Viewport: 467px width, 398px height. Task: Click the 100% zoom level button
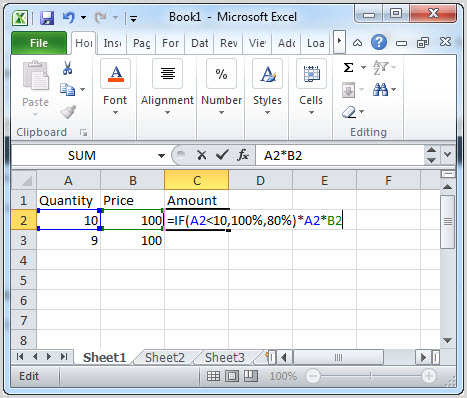pos(283,376)
